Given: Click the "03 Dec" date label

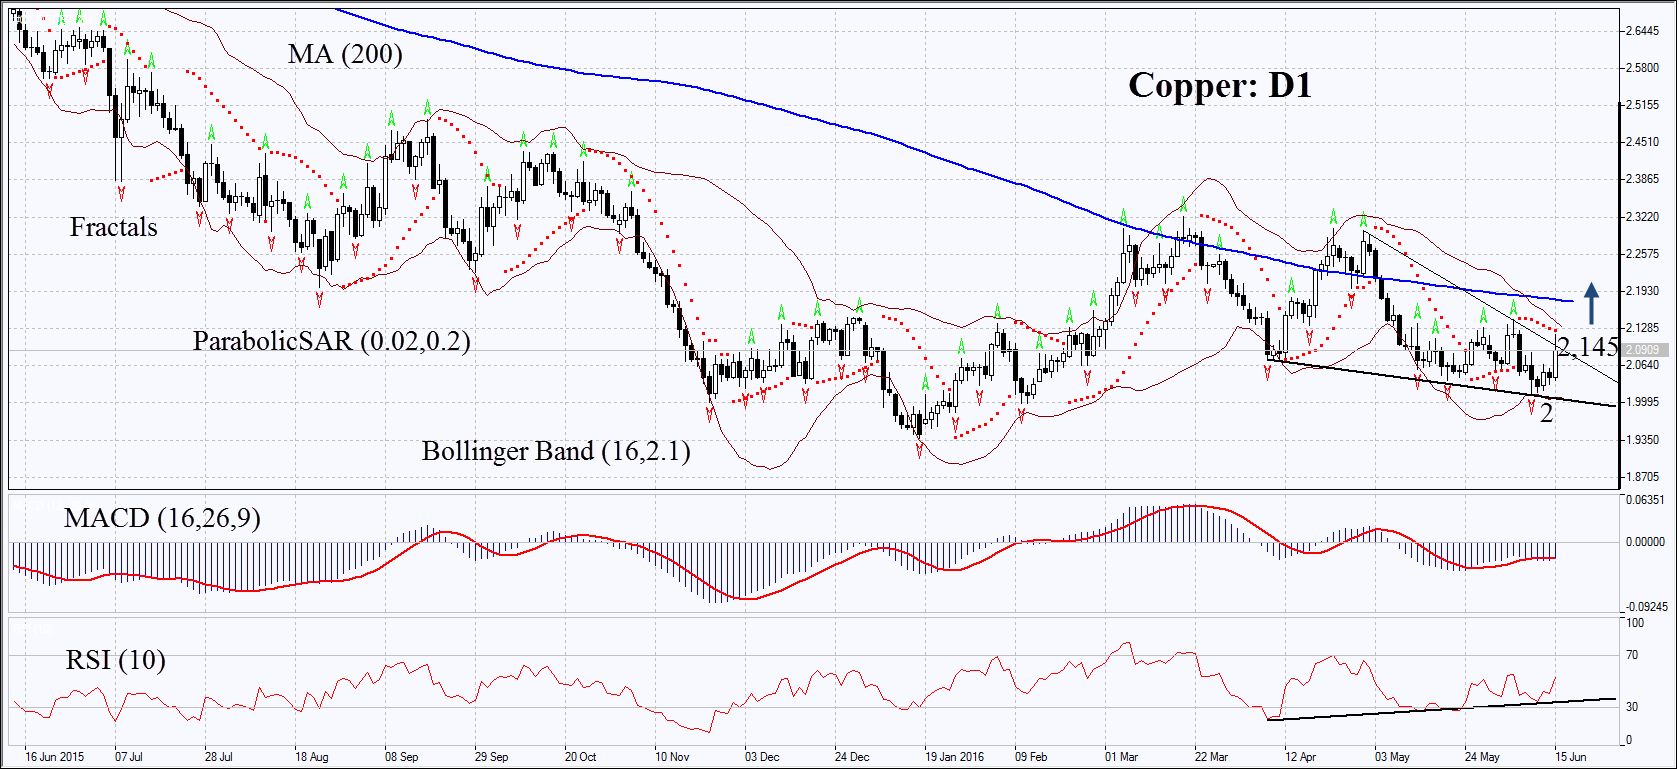Looking at the screenshot, I should coord(762,757).
